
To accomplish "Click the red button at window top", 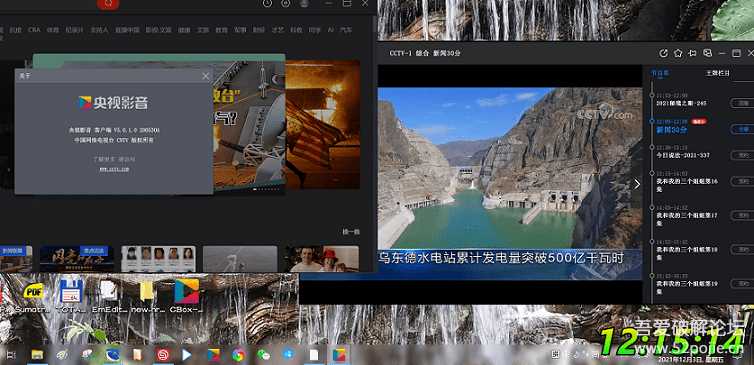I will click(108, 4).
